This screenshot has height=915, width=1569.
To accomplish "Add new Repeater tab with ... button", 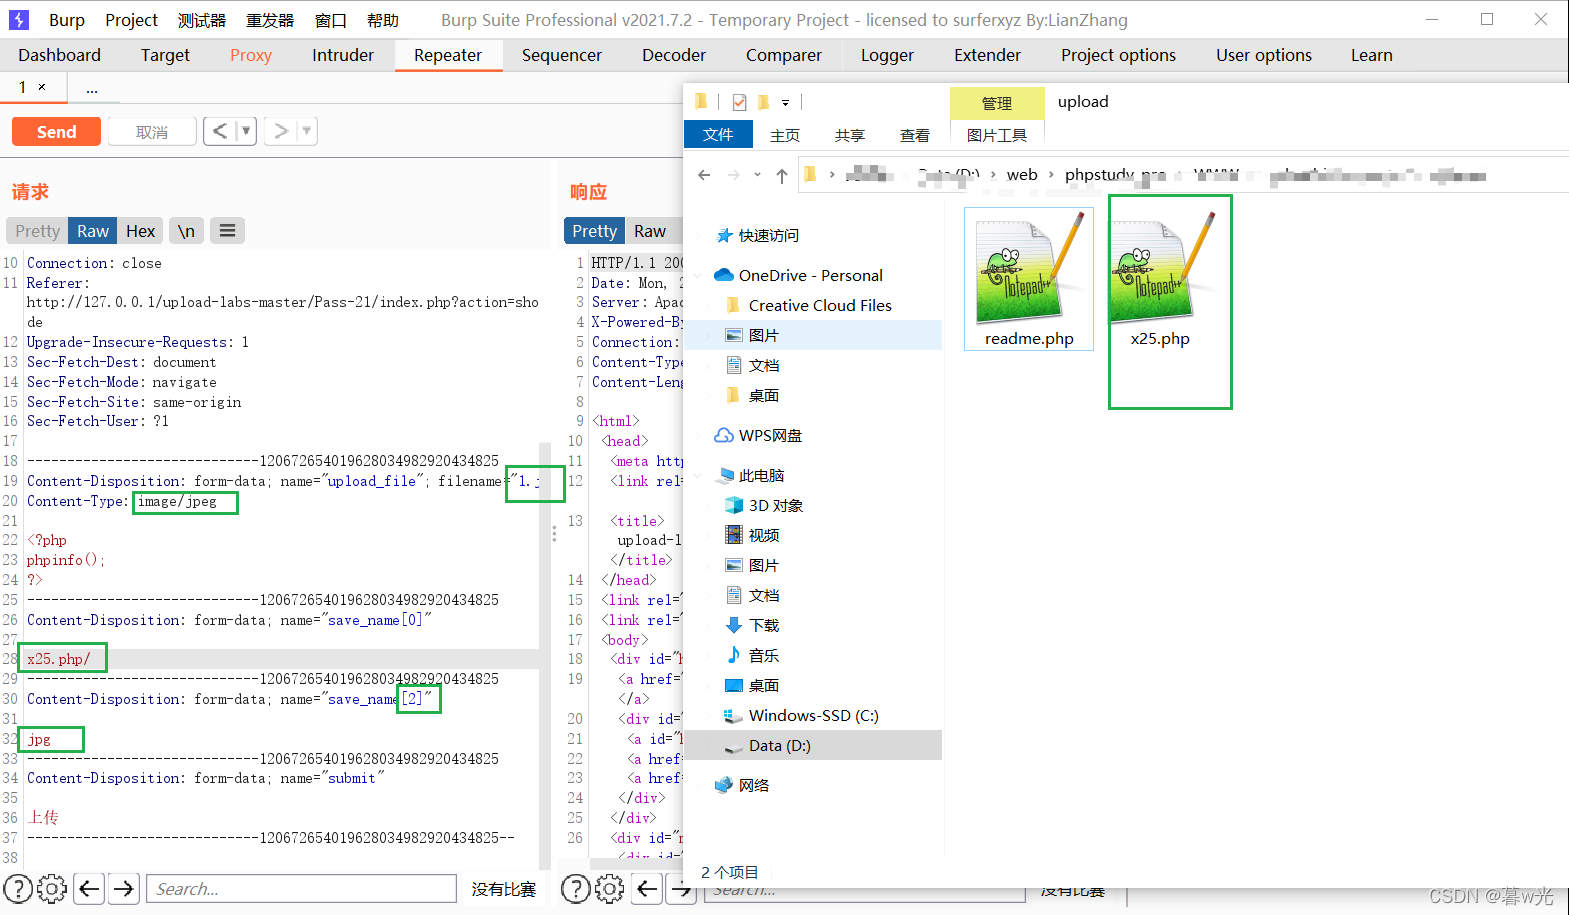I will click(92, 88).
